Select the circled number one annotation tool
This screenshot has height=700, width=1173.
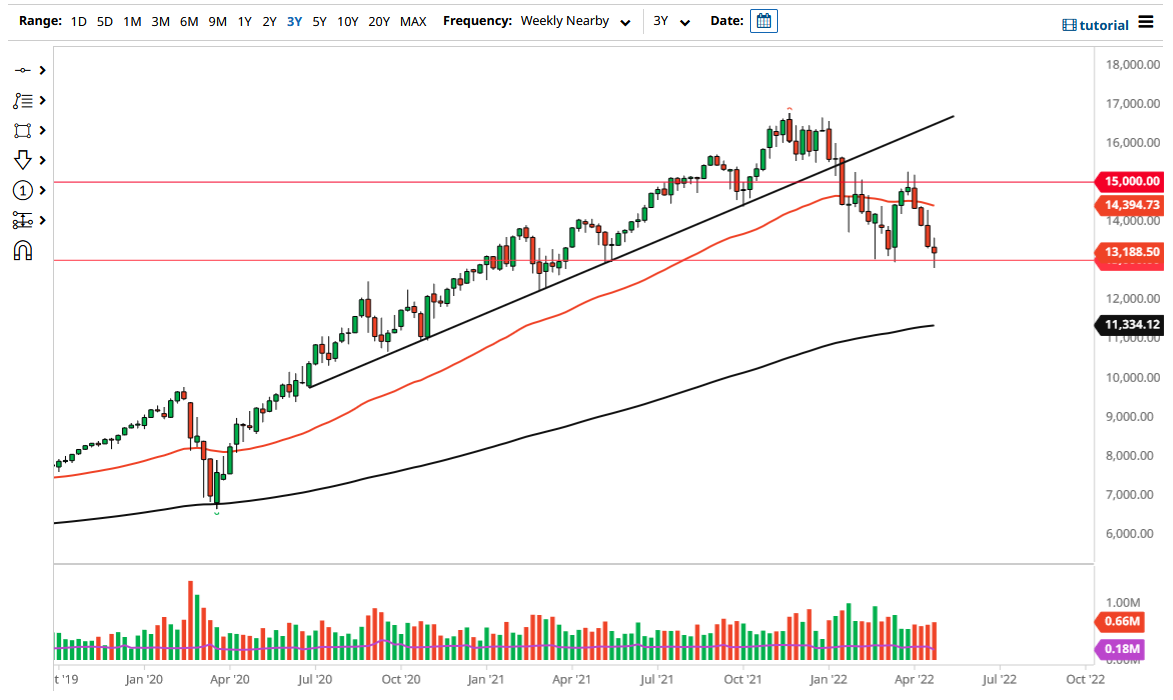(23, 191)
